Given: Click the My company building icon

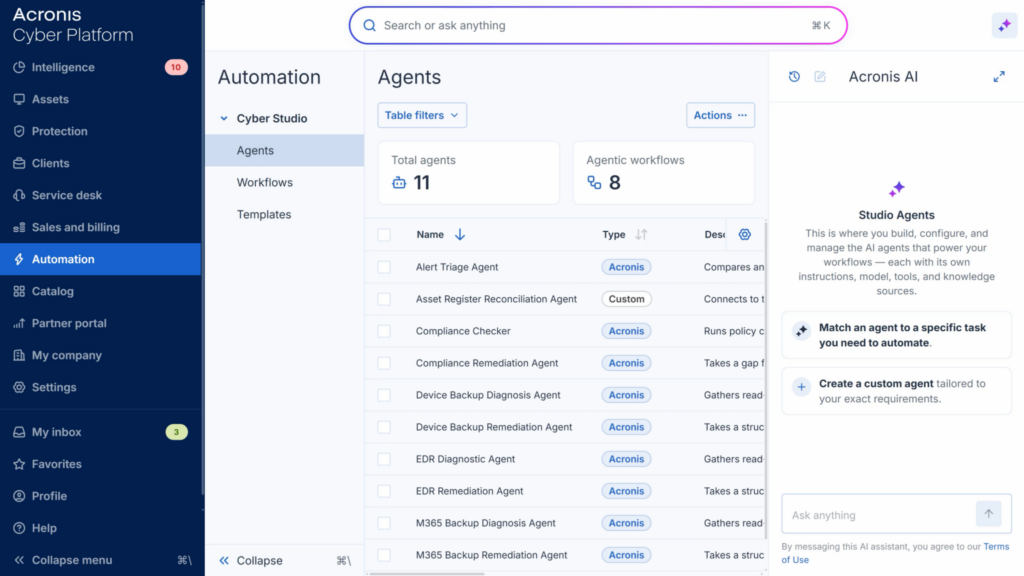Looking at the screenshot, I should [x=19, y=355].
